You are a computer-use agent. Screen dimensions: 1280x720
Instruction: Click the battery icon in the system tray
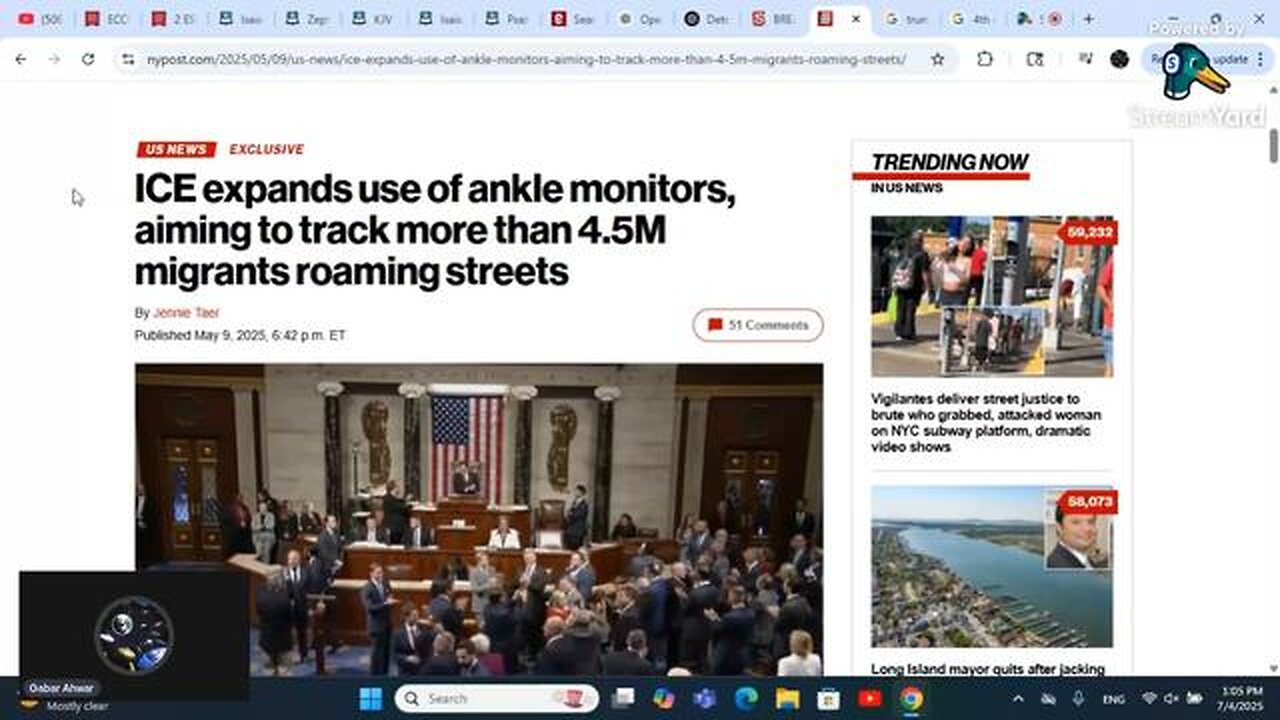pyautogui.click(x=1194, y=699)
